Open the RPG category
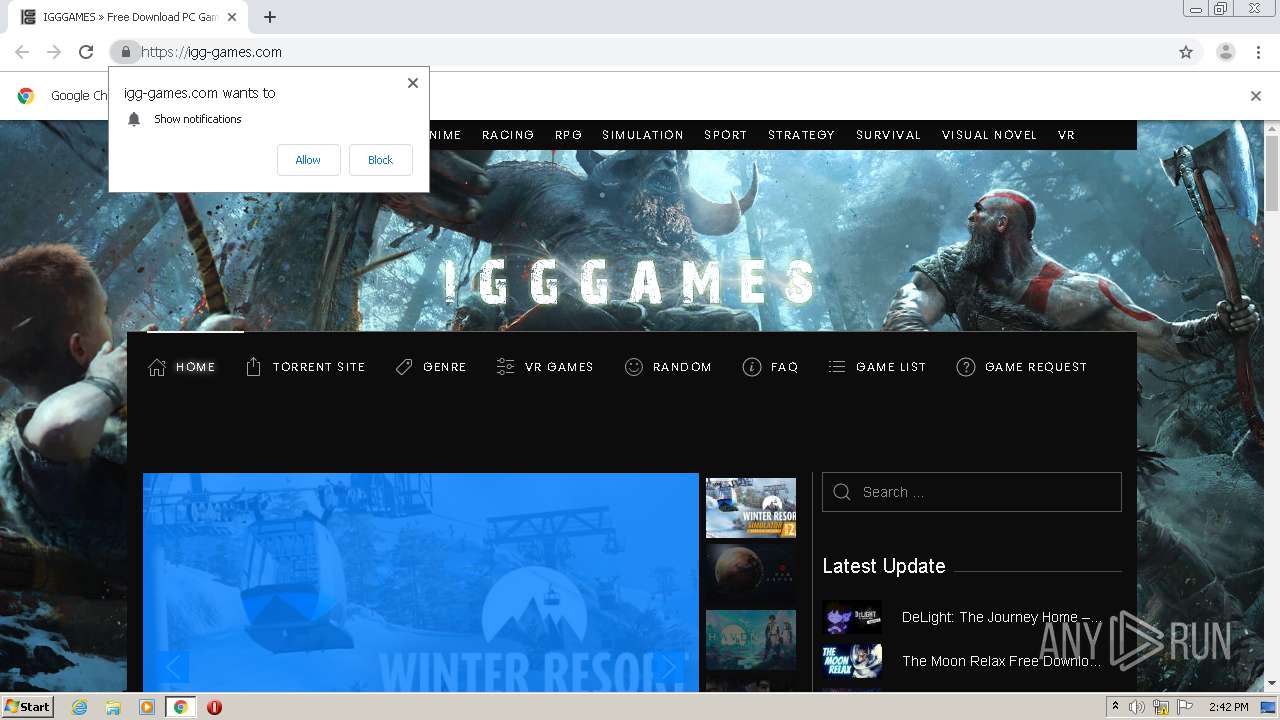 pos(568,135)
